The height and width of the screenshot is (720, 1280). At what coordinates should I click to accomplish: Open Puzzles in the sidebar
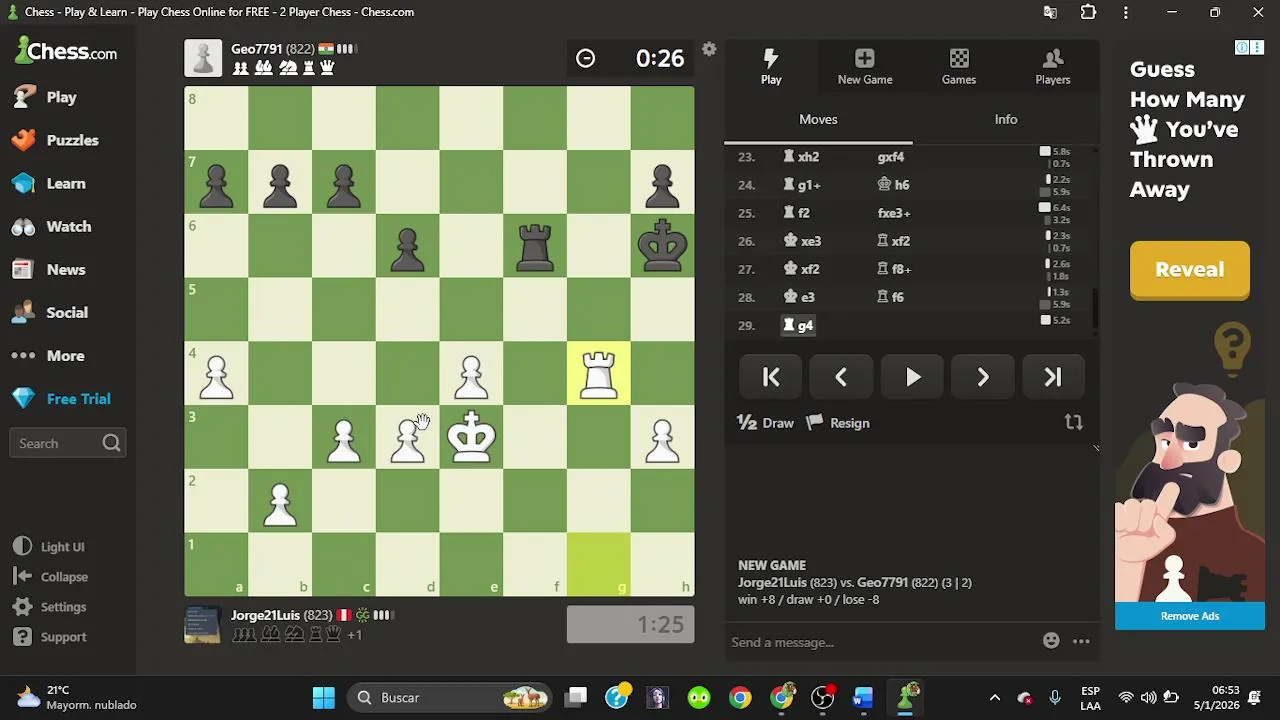56,140
